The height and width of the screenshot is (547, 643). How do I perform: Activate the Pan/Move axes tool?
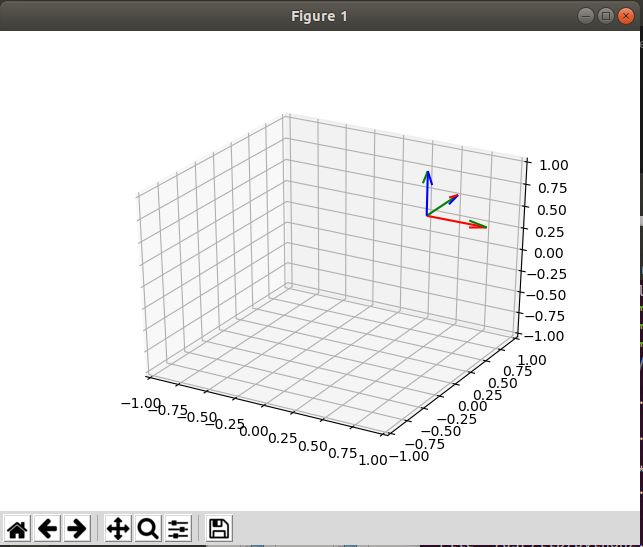[118, 529]
